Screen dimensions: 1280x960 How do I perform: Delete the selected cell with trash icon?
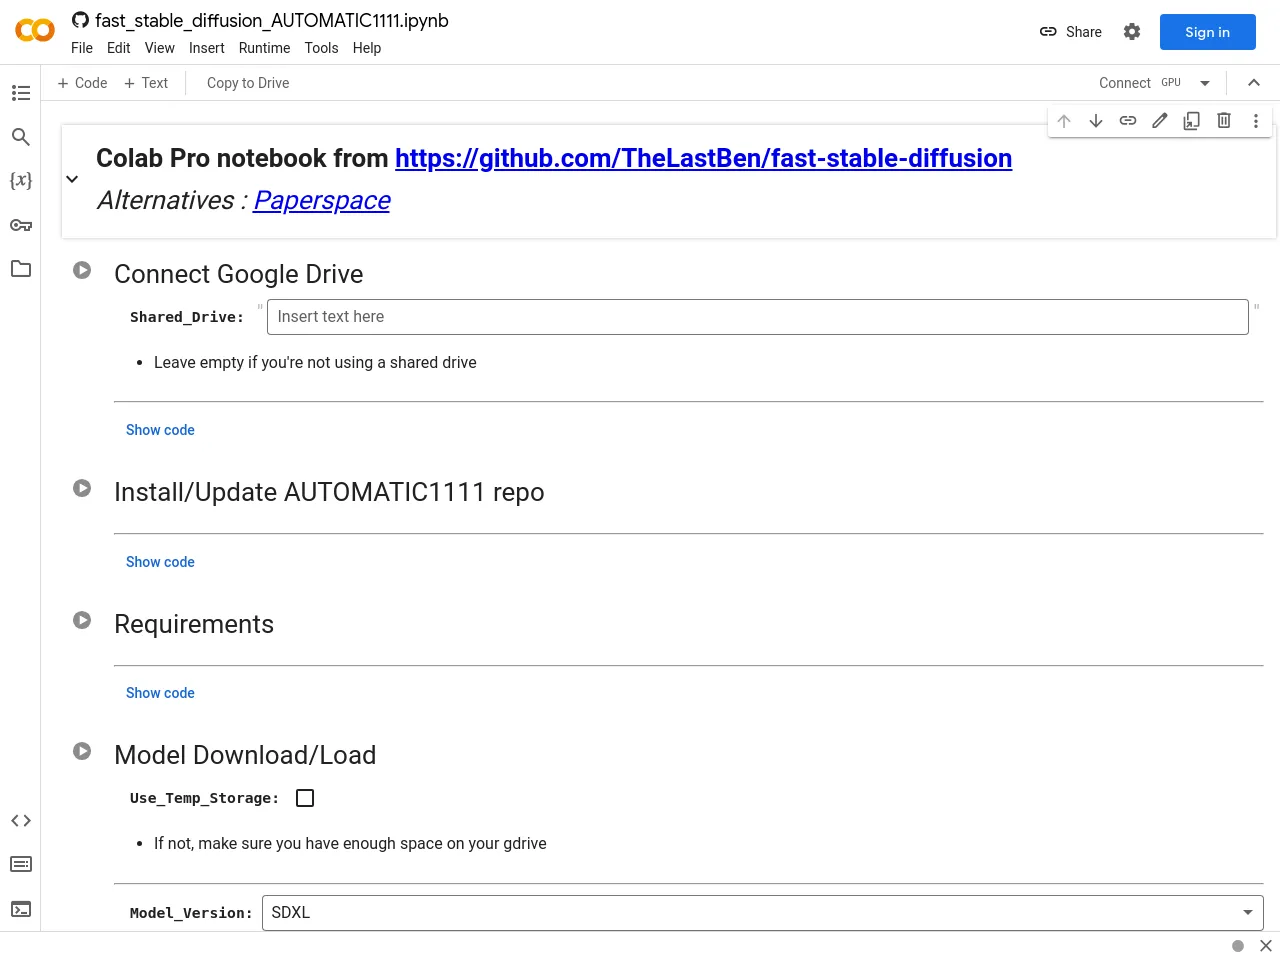(1223, 121)
